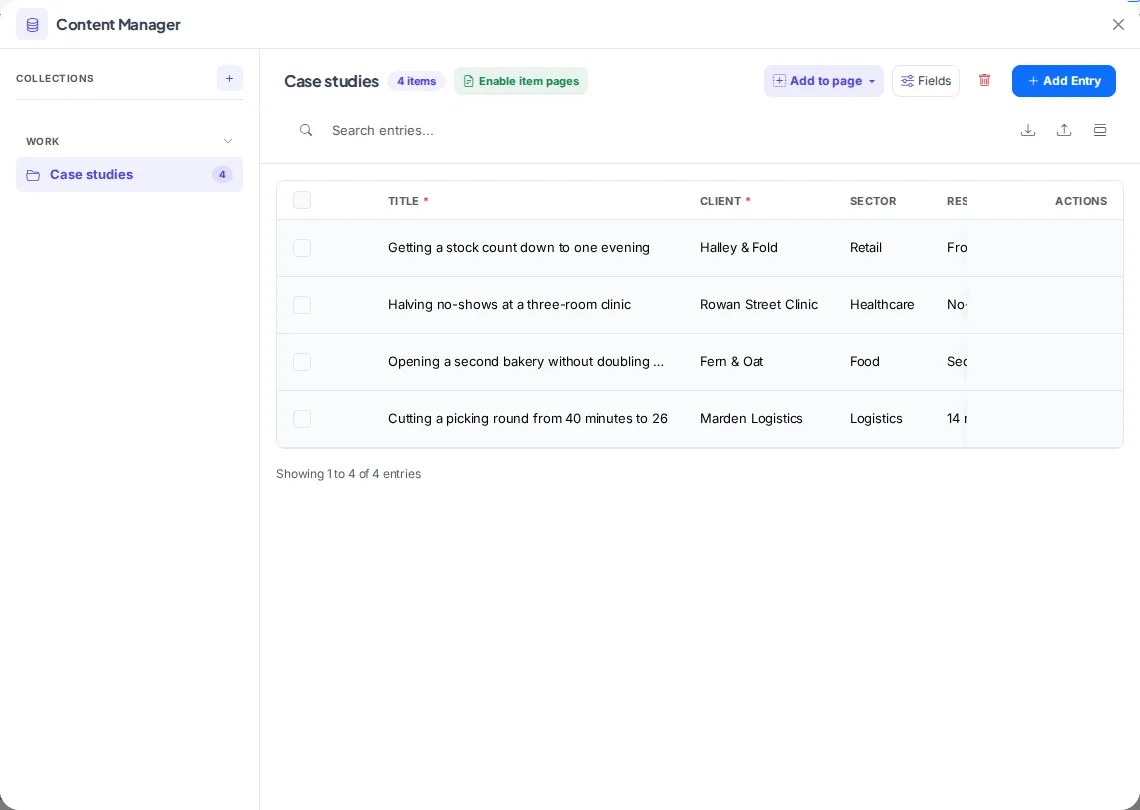Check the Cutting a picking round row
The width and height of the screenshot is (1140, 810).
302,419
